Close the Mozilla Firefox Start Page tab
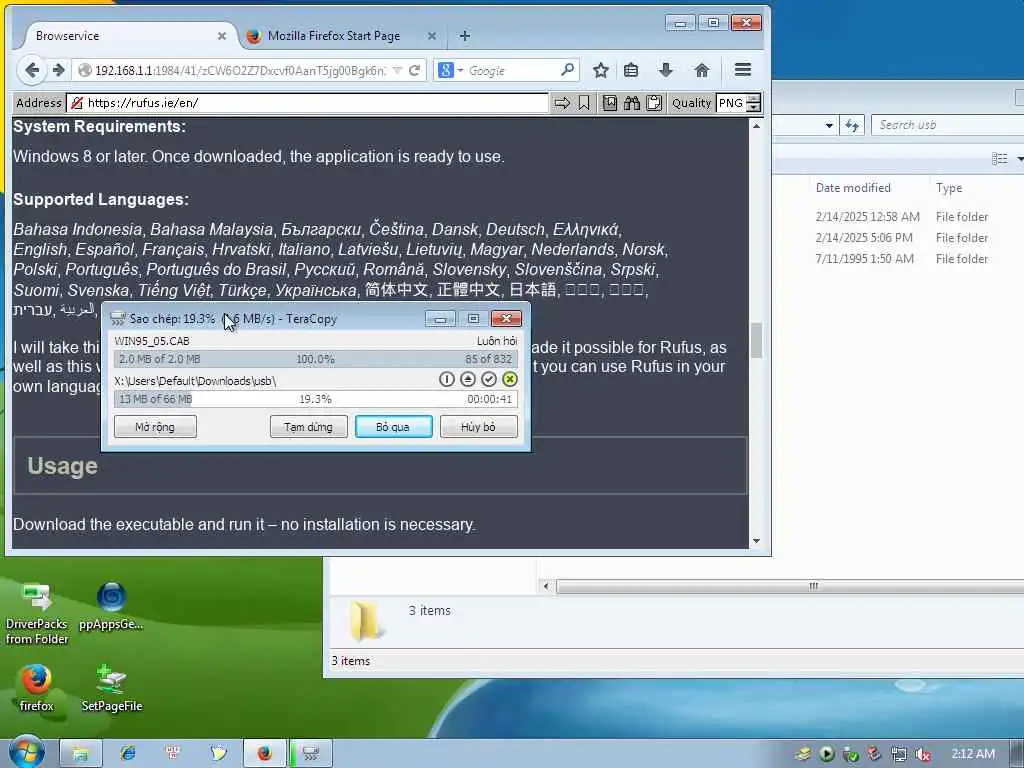The width and height of the screenshot is (1024, 768). point(432,36)
